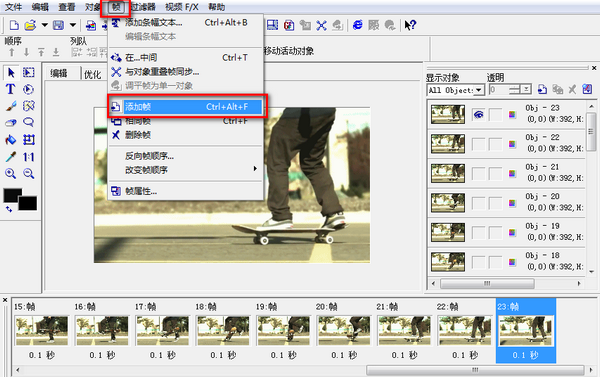Open the 视频 F/X menu
Viewport: 600px width, 377px height.
click(x=181, y=7)
